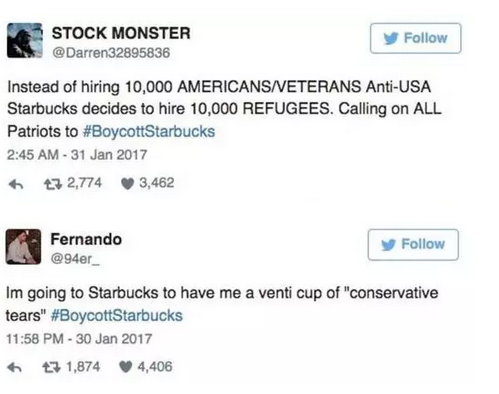Open #BoycottStarbucks hashtag in Fernando's tweet
The width and height of the screenshot is (499, 394).
117,315
